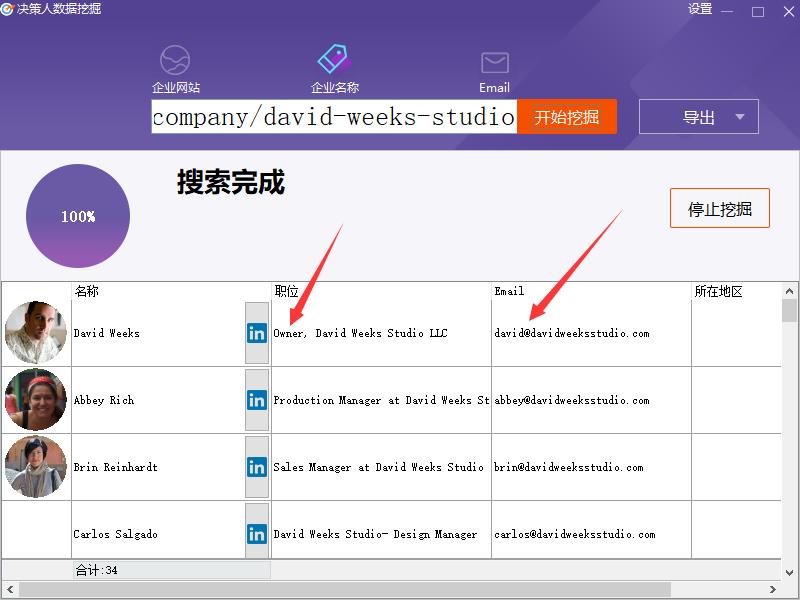Click David Weeks' profile photo
This screenshot has height=600, width=800.
(x=36, y=332)
